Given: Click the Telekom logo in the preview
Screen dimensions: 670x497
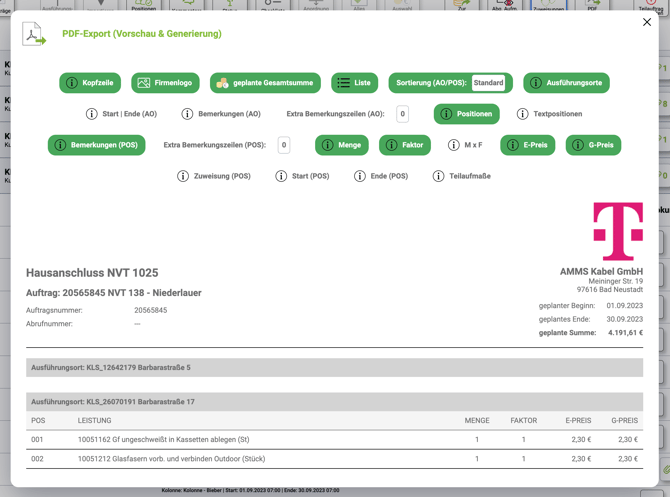Looking at the screenshot, I should pyautogui.click(x=617, y=231).
